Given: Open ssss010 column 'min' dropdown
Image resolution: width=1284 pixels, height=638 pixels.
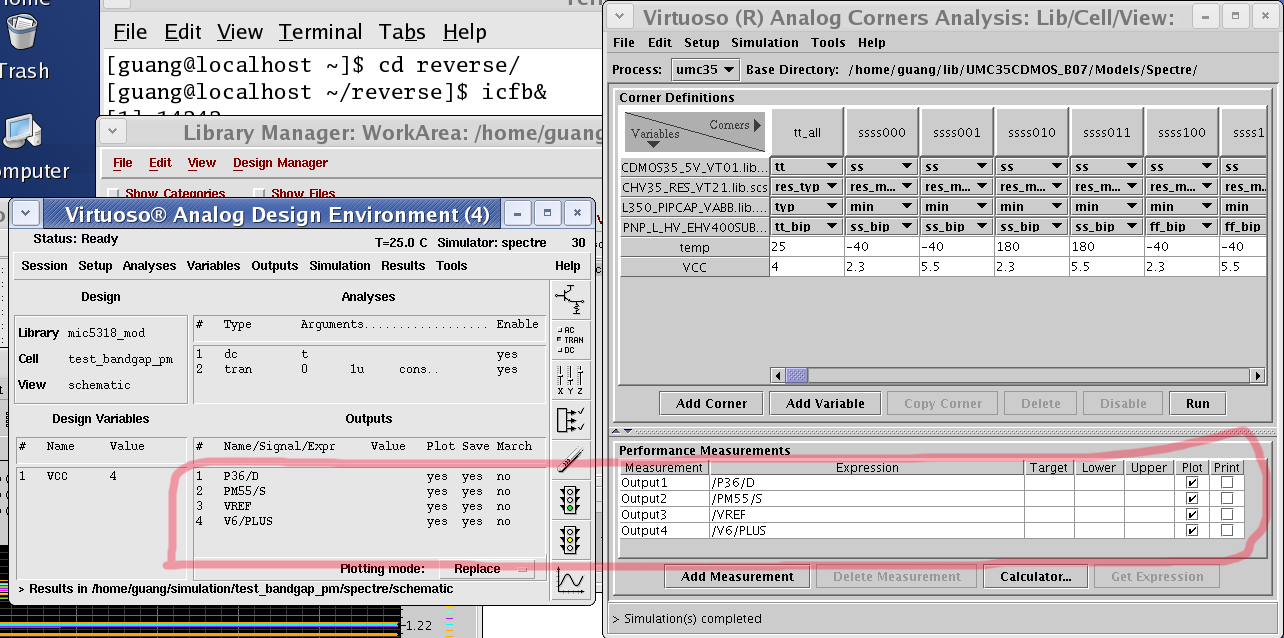Looking at the screenshot, I should [x=1031, y=207].
